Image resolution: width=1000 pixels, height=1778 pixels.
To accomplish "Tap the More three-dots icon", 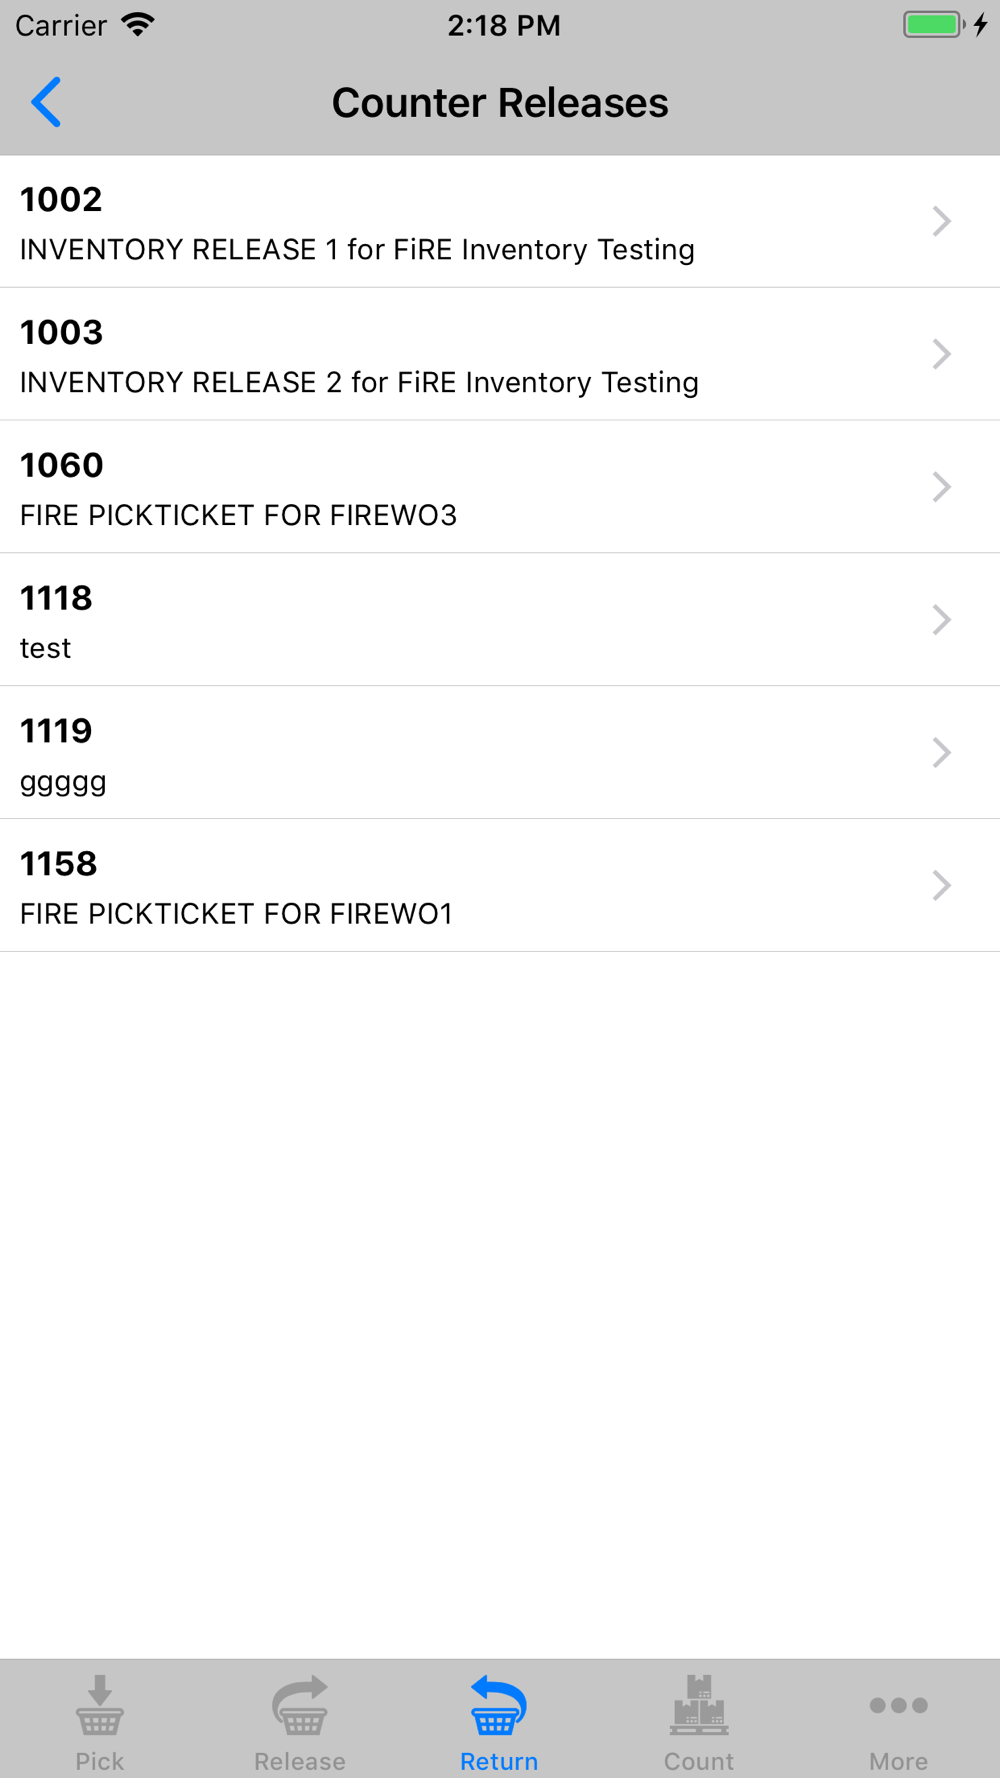I will click(x=898, y=1705).
